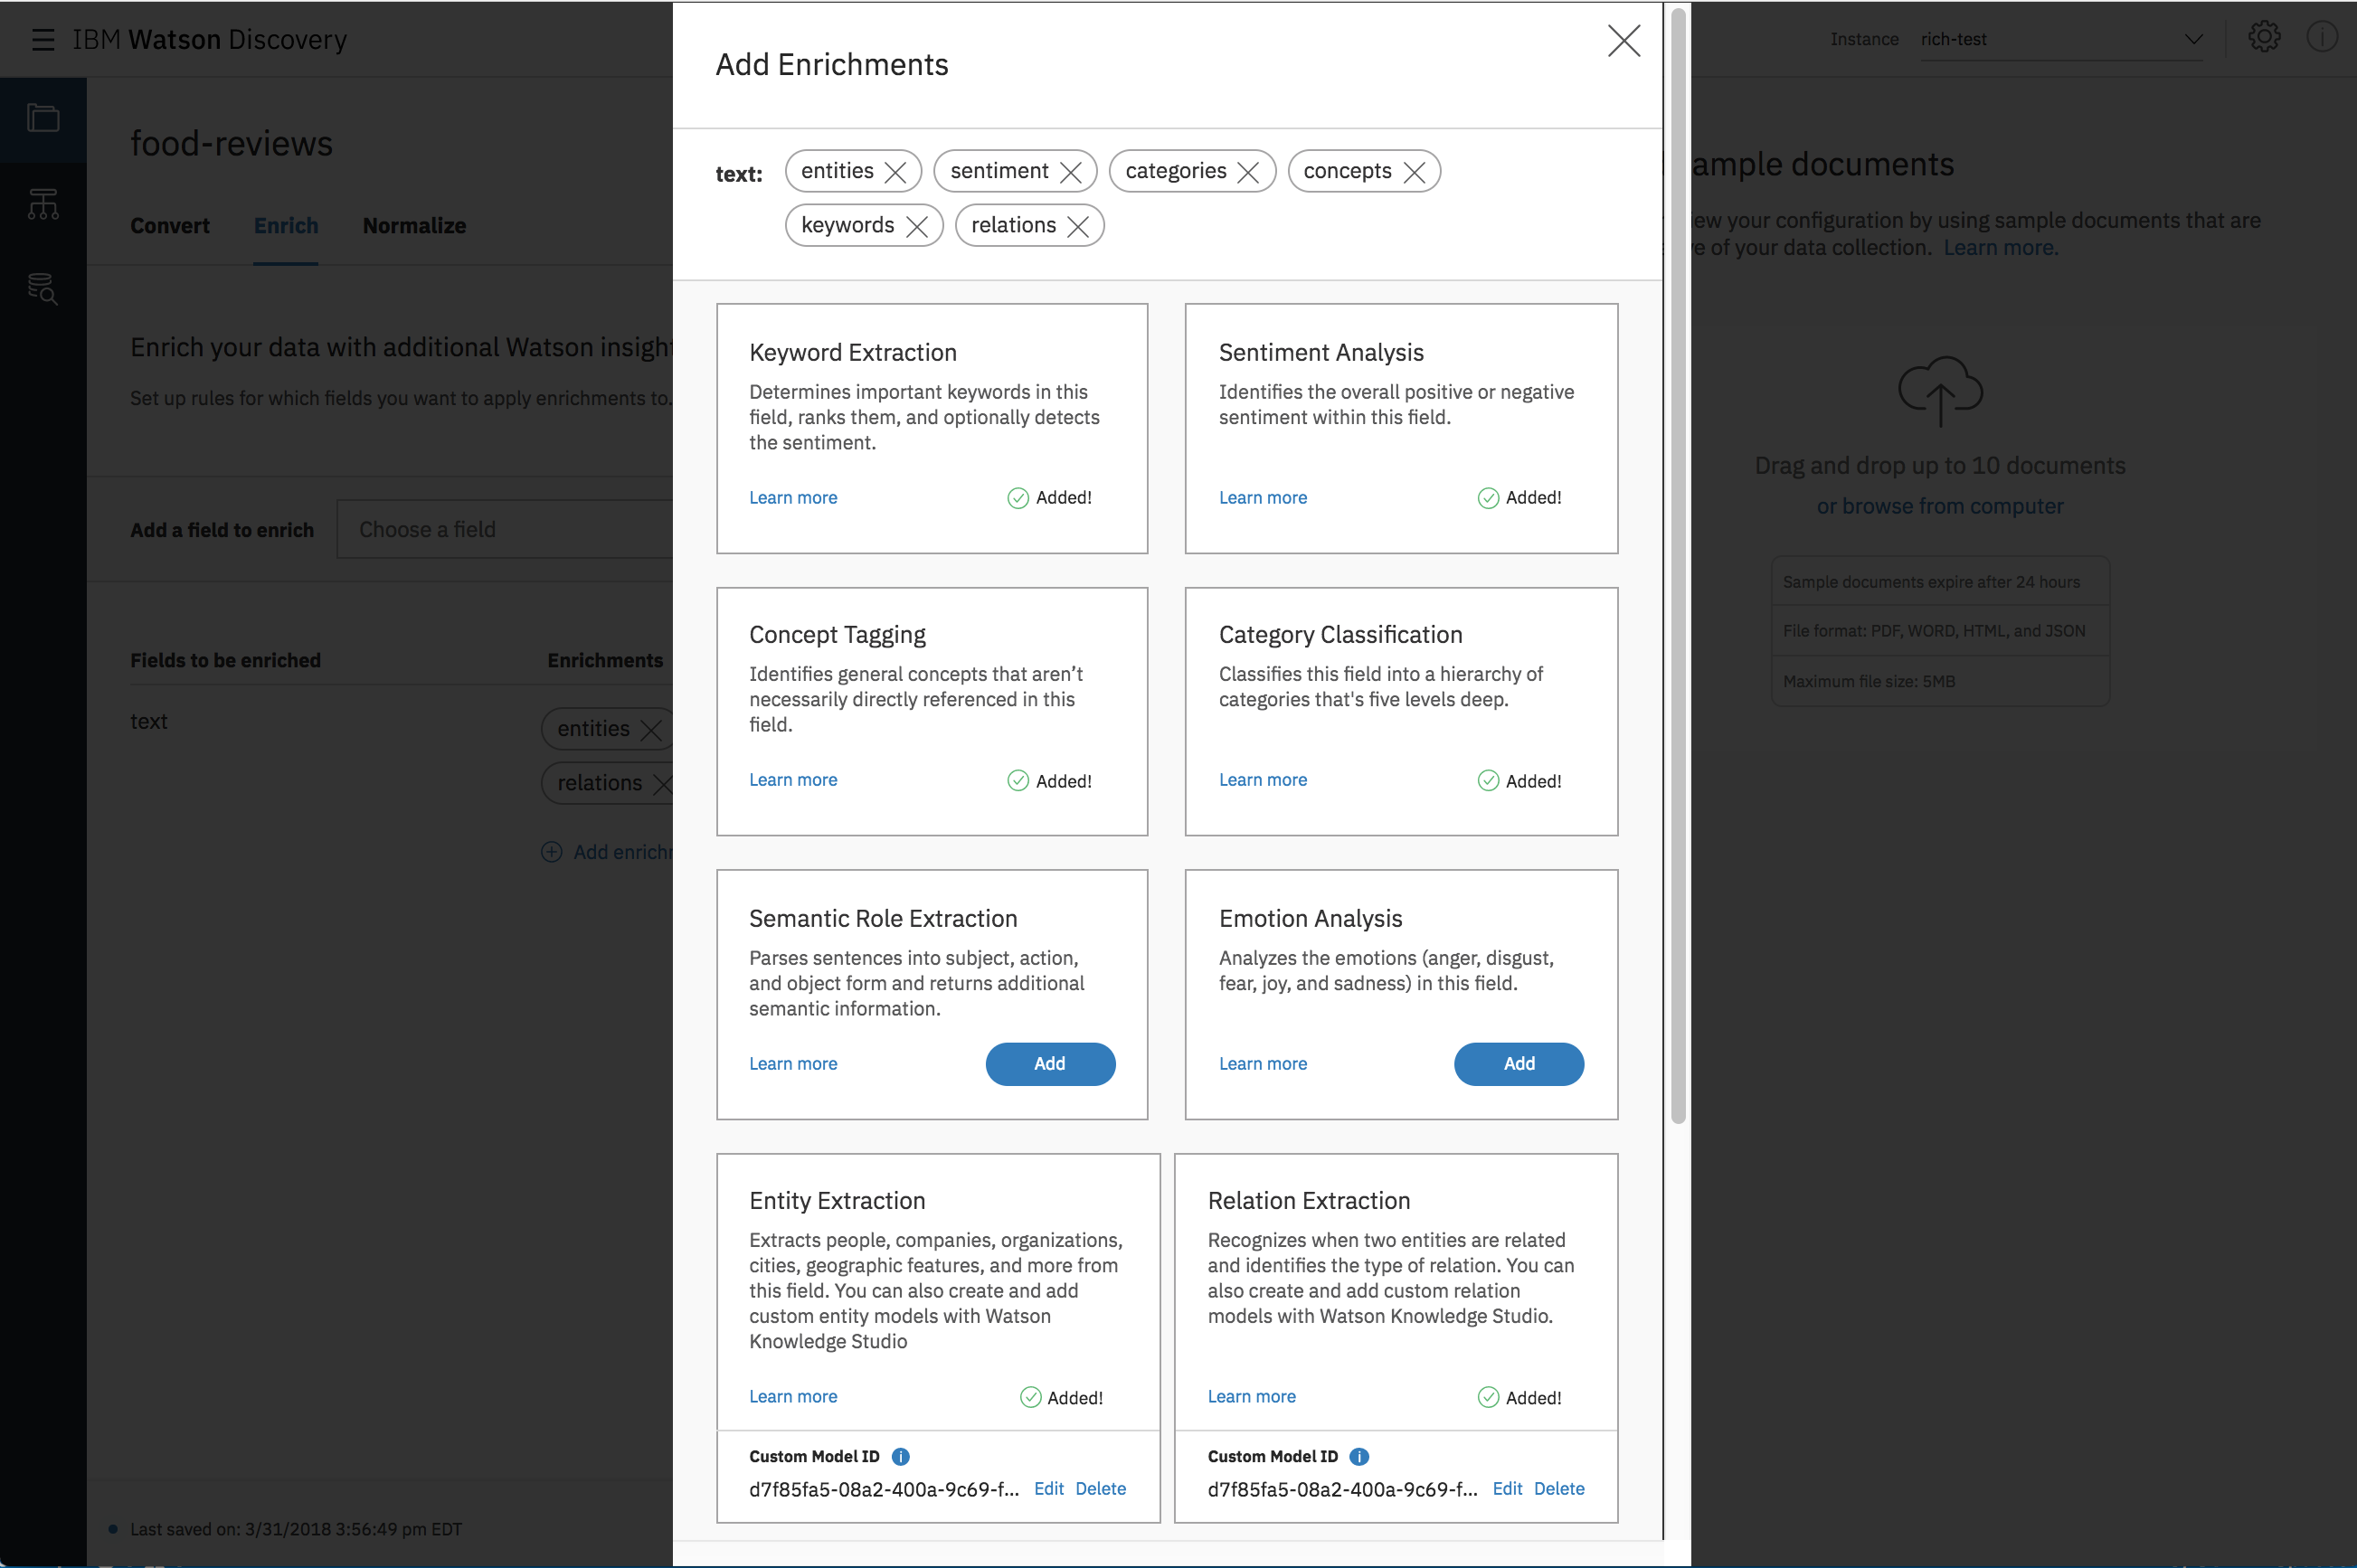The height and width of the screenshot is (1568, 2357).
Task: Switch to the Convert tab
Action: pyautogui.click(x=170, y=226)
